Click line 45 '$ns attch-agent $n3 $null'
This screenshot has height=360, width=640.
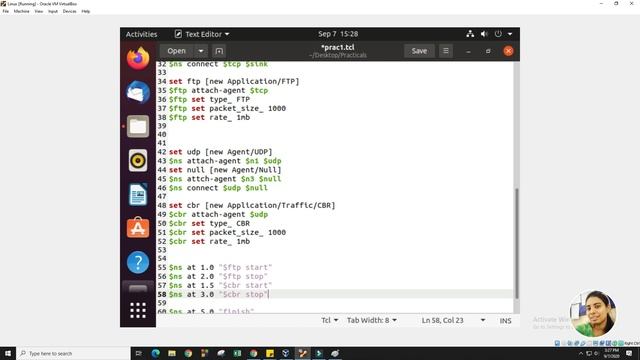tap(225, 179)
